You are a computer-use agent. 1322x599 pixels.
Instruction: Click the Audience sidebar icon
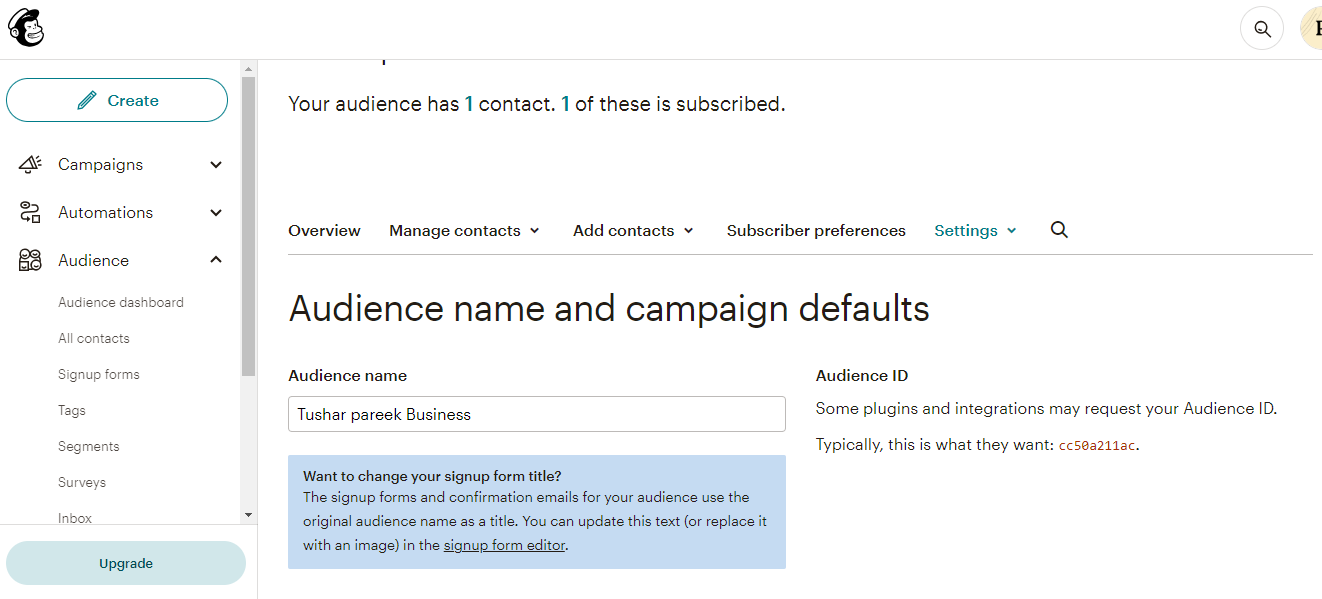(30, 260)
